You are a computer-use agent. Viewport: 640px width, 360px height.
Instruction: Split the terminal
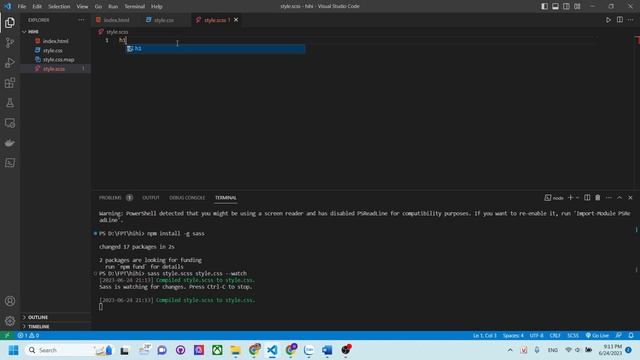click(x=587, y=198)
